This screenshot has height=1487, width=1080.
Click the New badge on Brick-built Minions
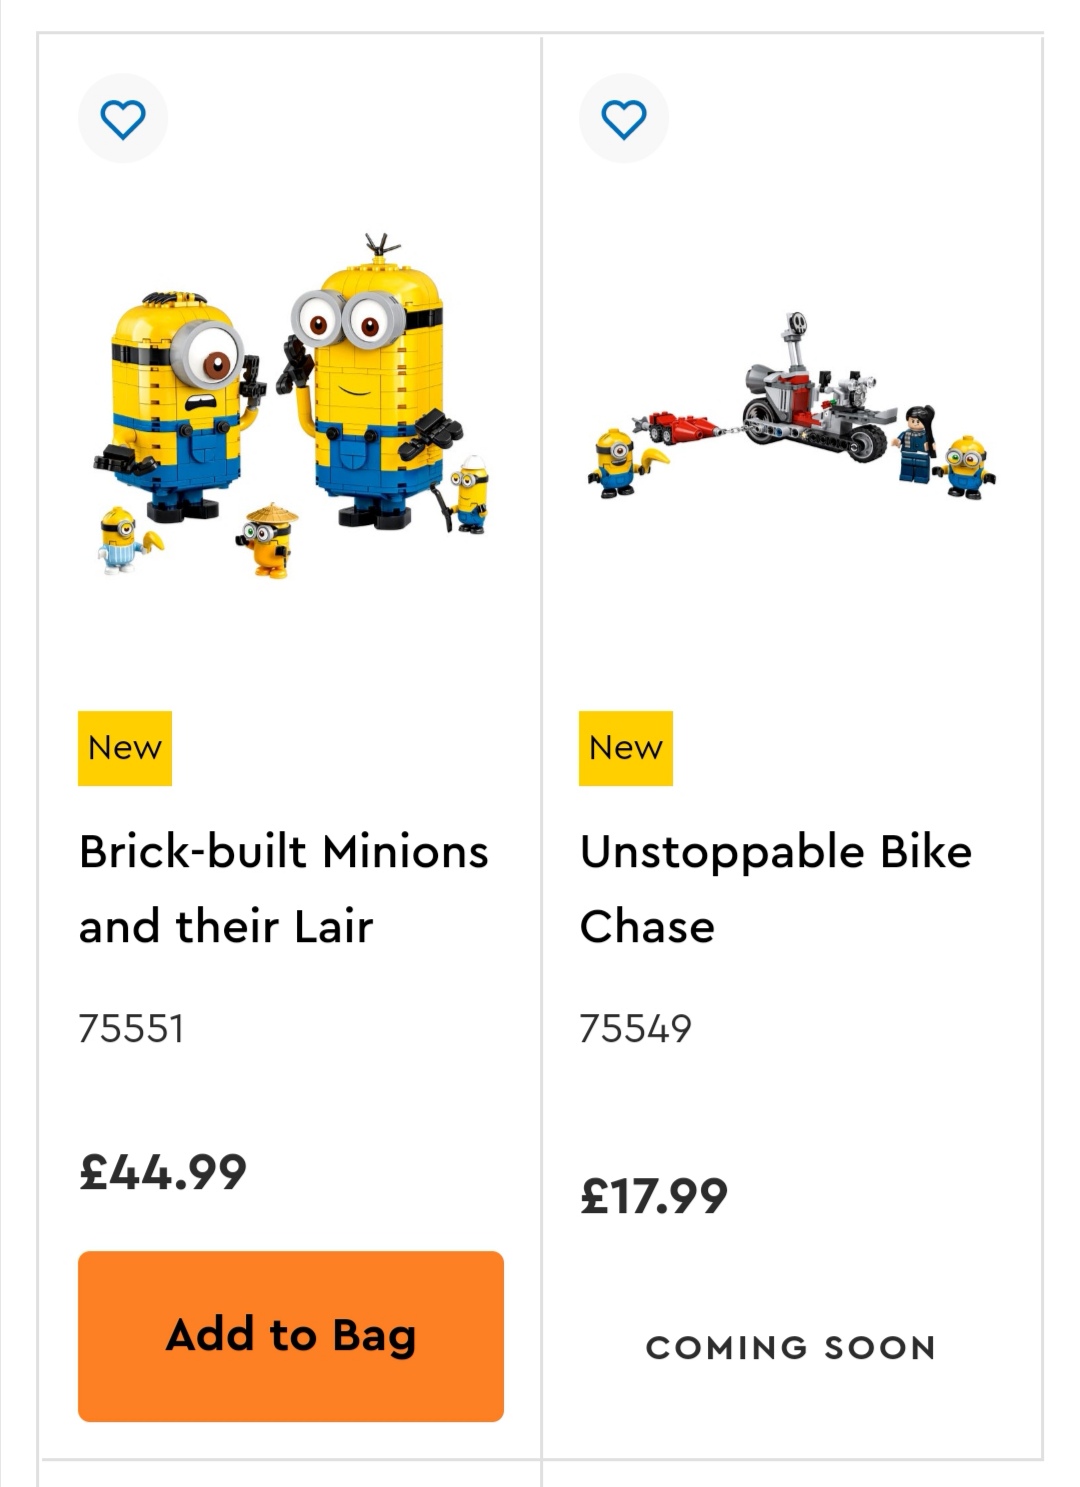click(125, 748)
